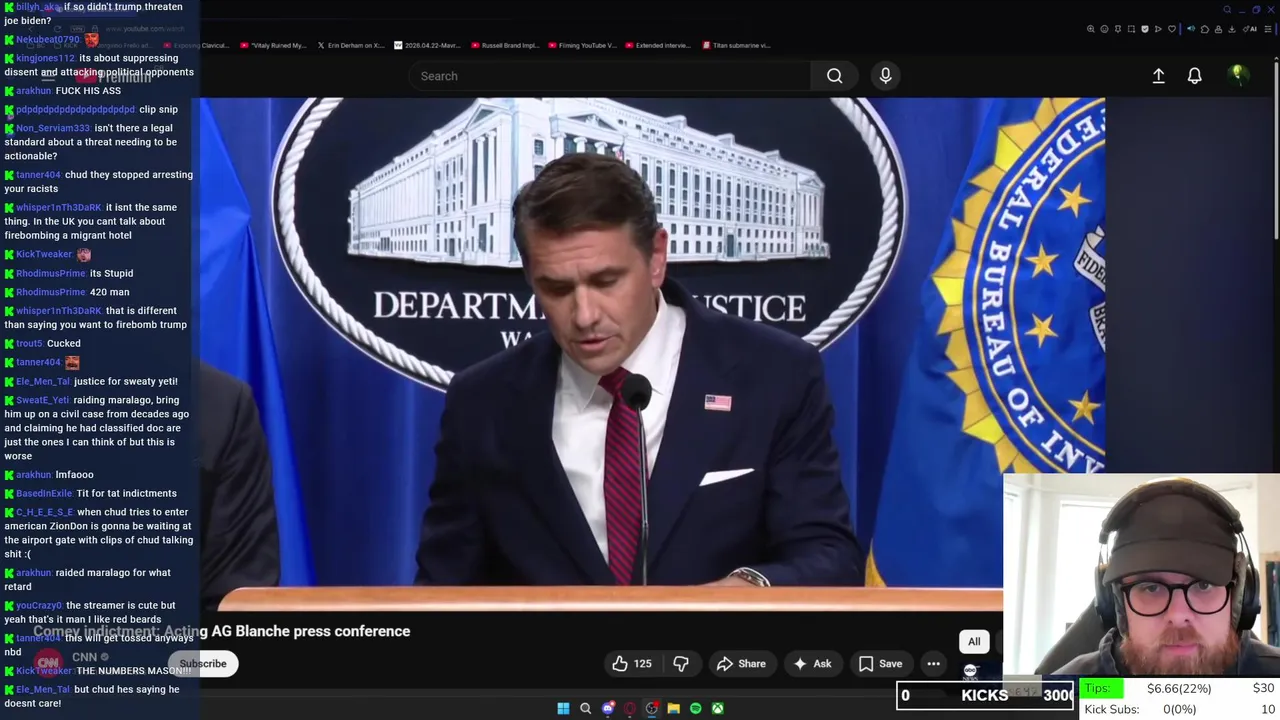1280x720 pixels.
Task: Open Spotify from the taskbar
Action: click(x=696, y=708)
